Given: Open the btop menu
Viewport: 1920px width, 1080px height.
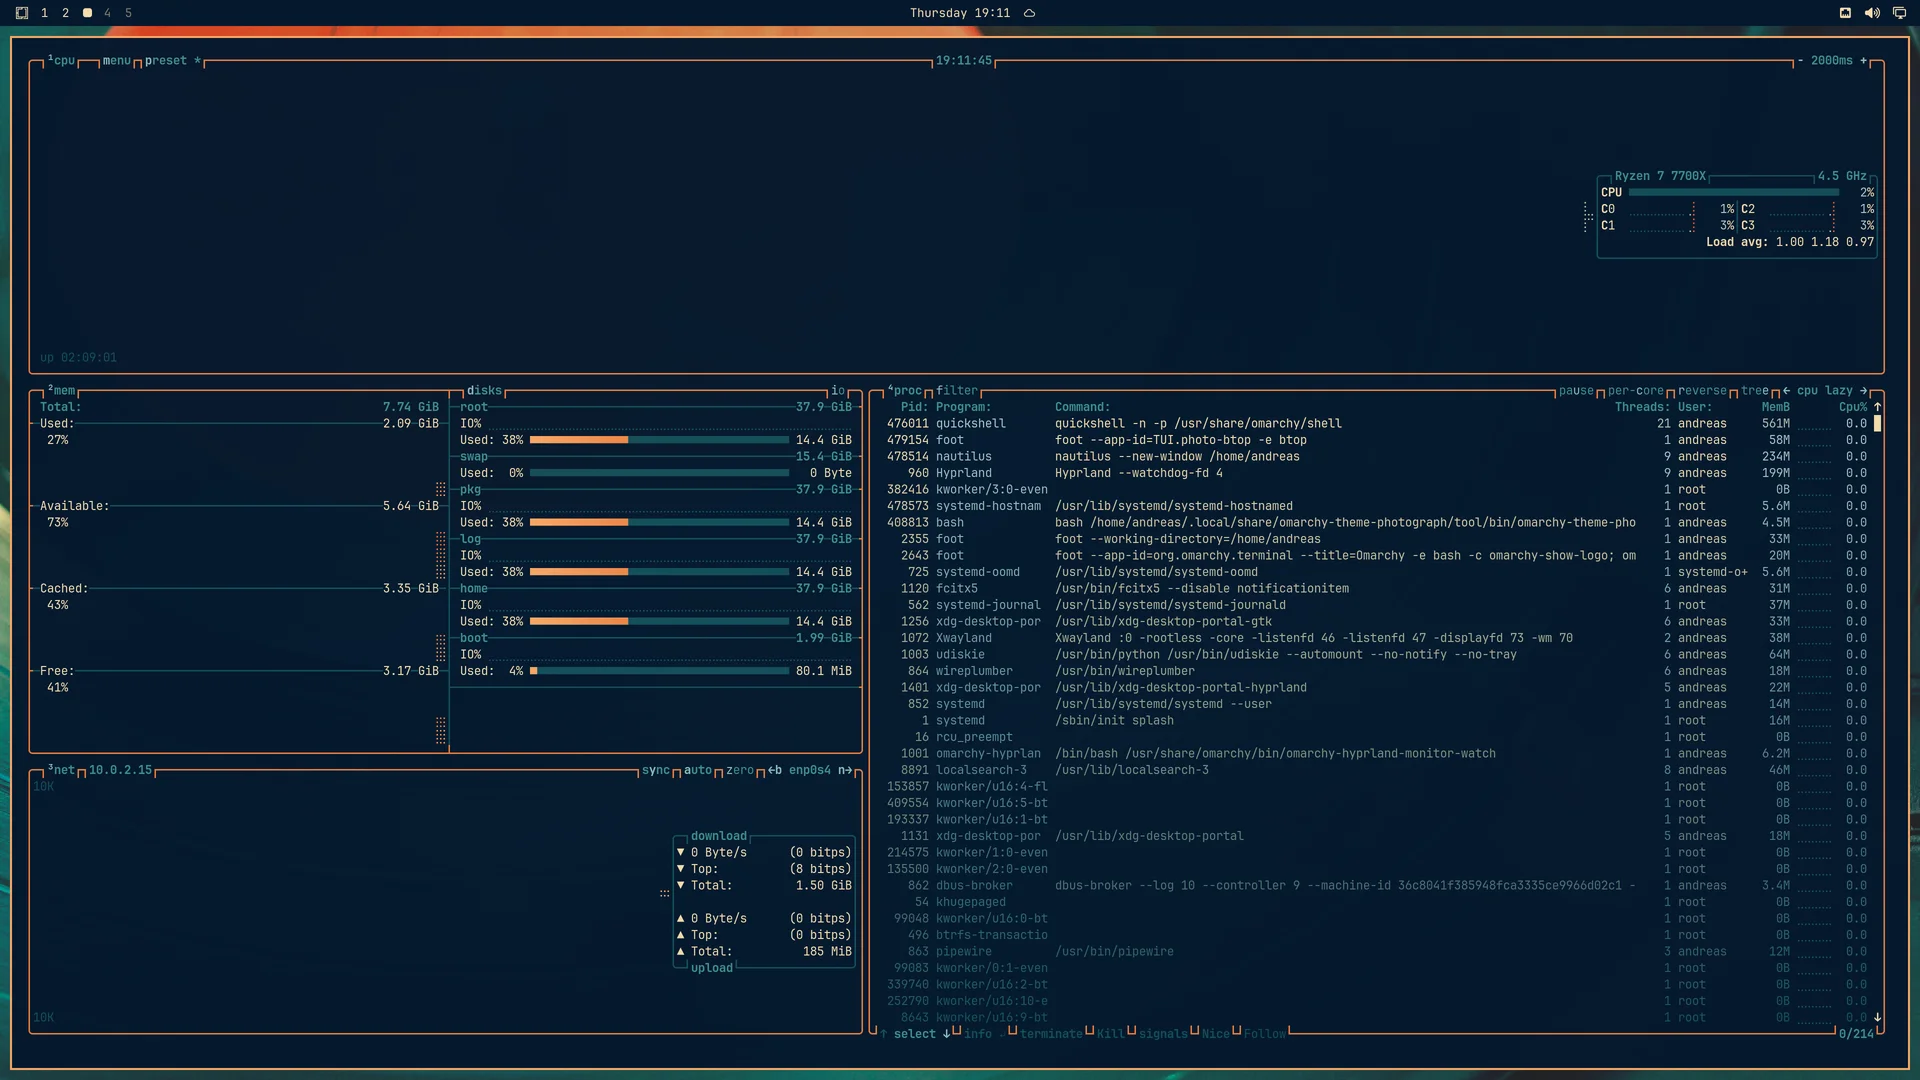Looking at the screenshot, I should click(116, 61).
